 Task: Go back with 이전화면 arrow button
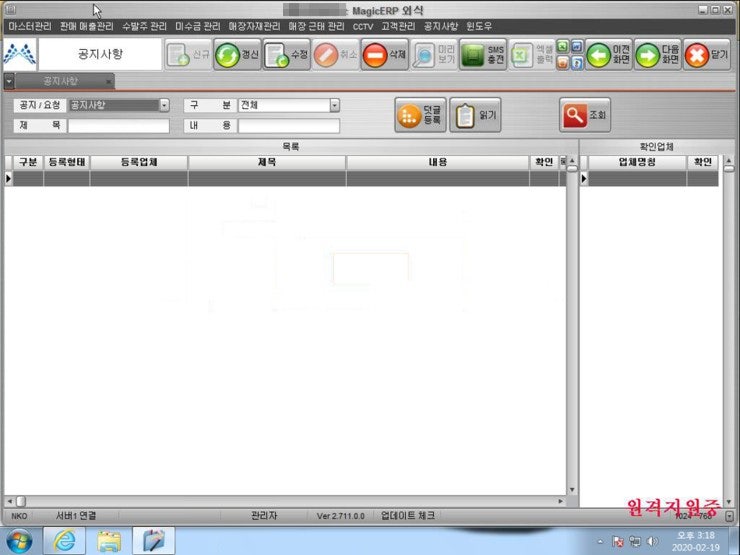click(x=609, y=55)
